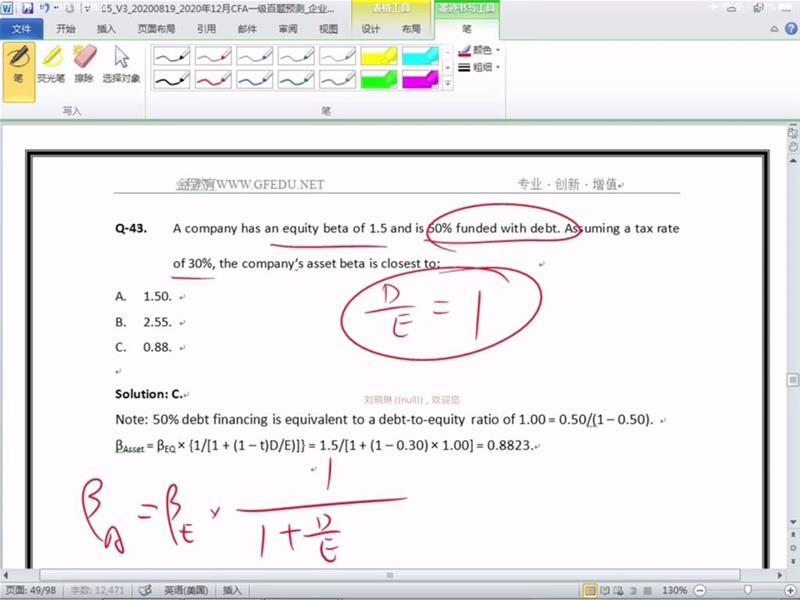Pick the thin gray pen style

point(337,56)
